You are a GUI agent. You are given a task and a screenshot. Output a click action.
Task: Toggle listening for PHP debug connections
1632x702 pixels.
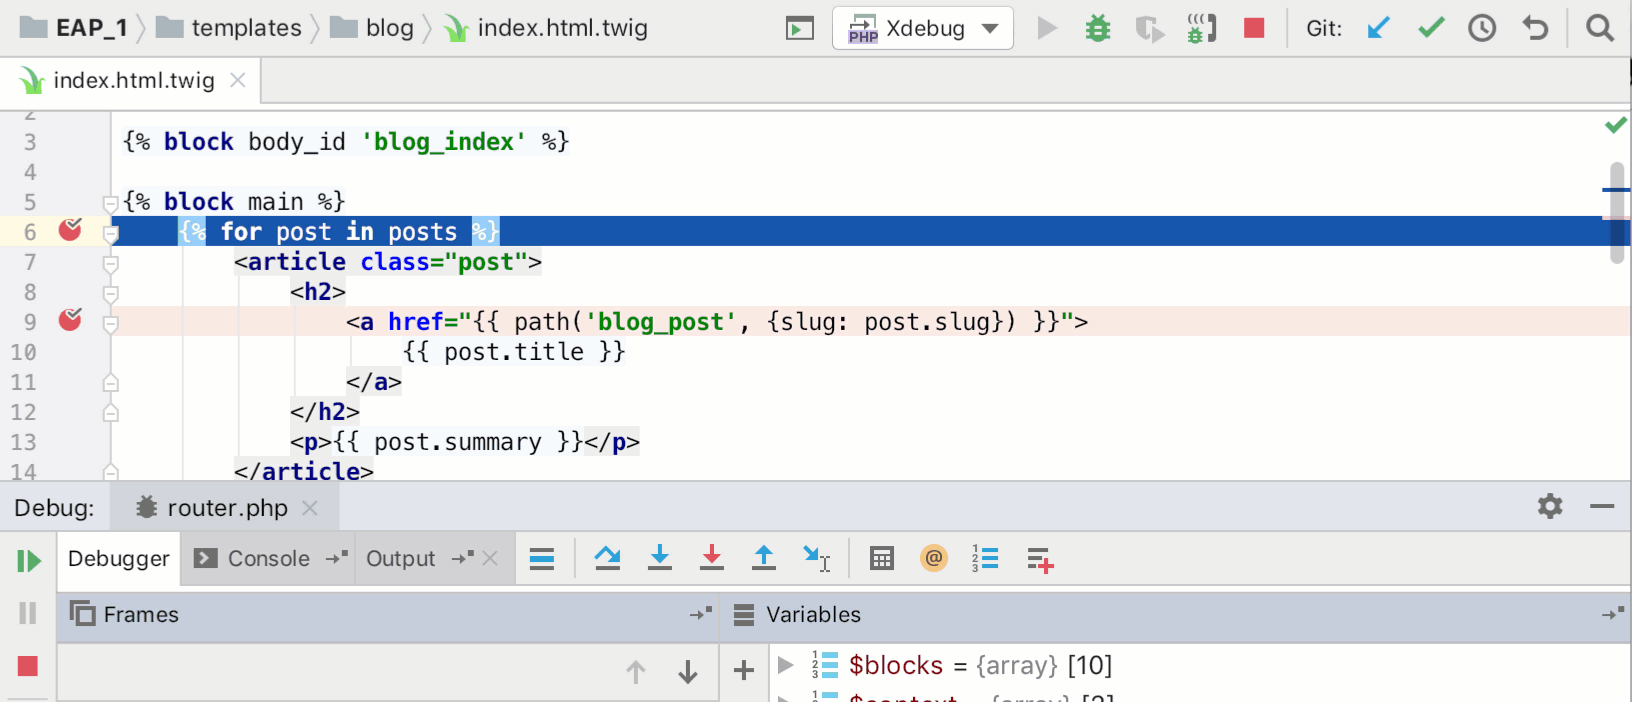(x=1201, y=28)
